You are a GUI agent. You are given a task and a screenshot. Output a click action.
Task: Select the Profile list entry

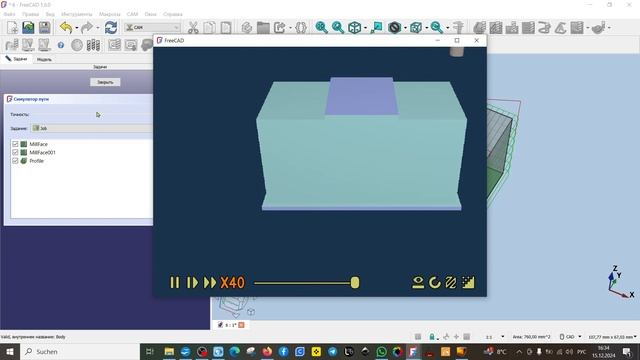pyautogui.click(x=36, y=161)
